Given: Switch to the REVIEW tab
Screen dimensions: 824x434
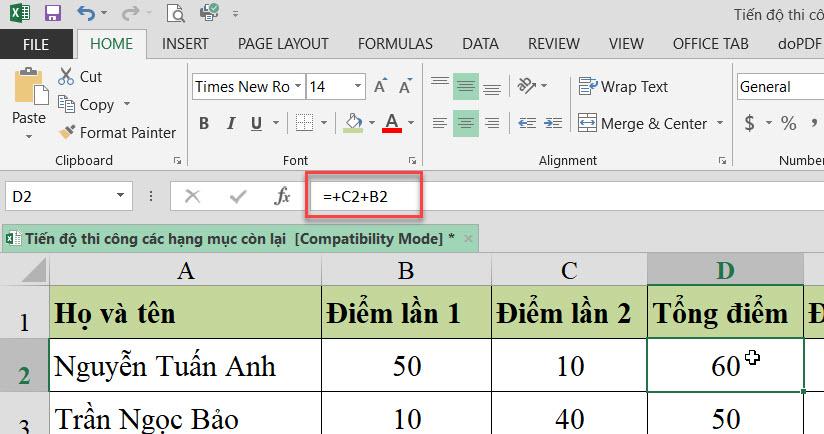Looking at the screenshot, I should (554, 44).
